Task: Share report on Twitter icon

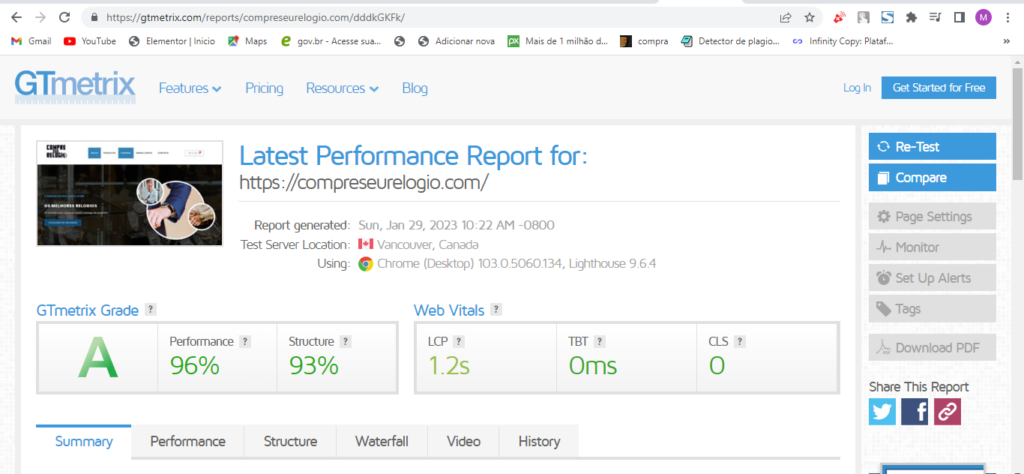Action: click(x=882, y=411)
